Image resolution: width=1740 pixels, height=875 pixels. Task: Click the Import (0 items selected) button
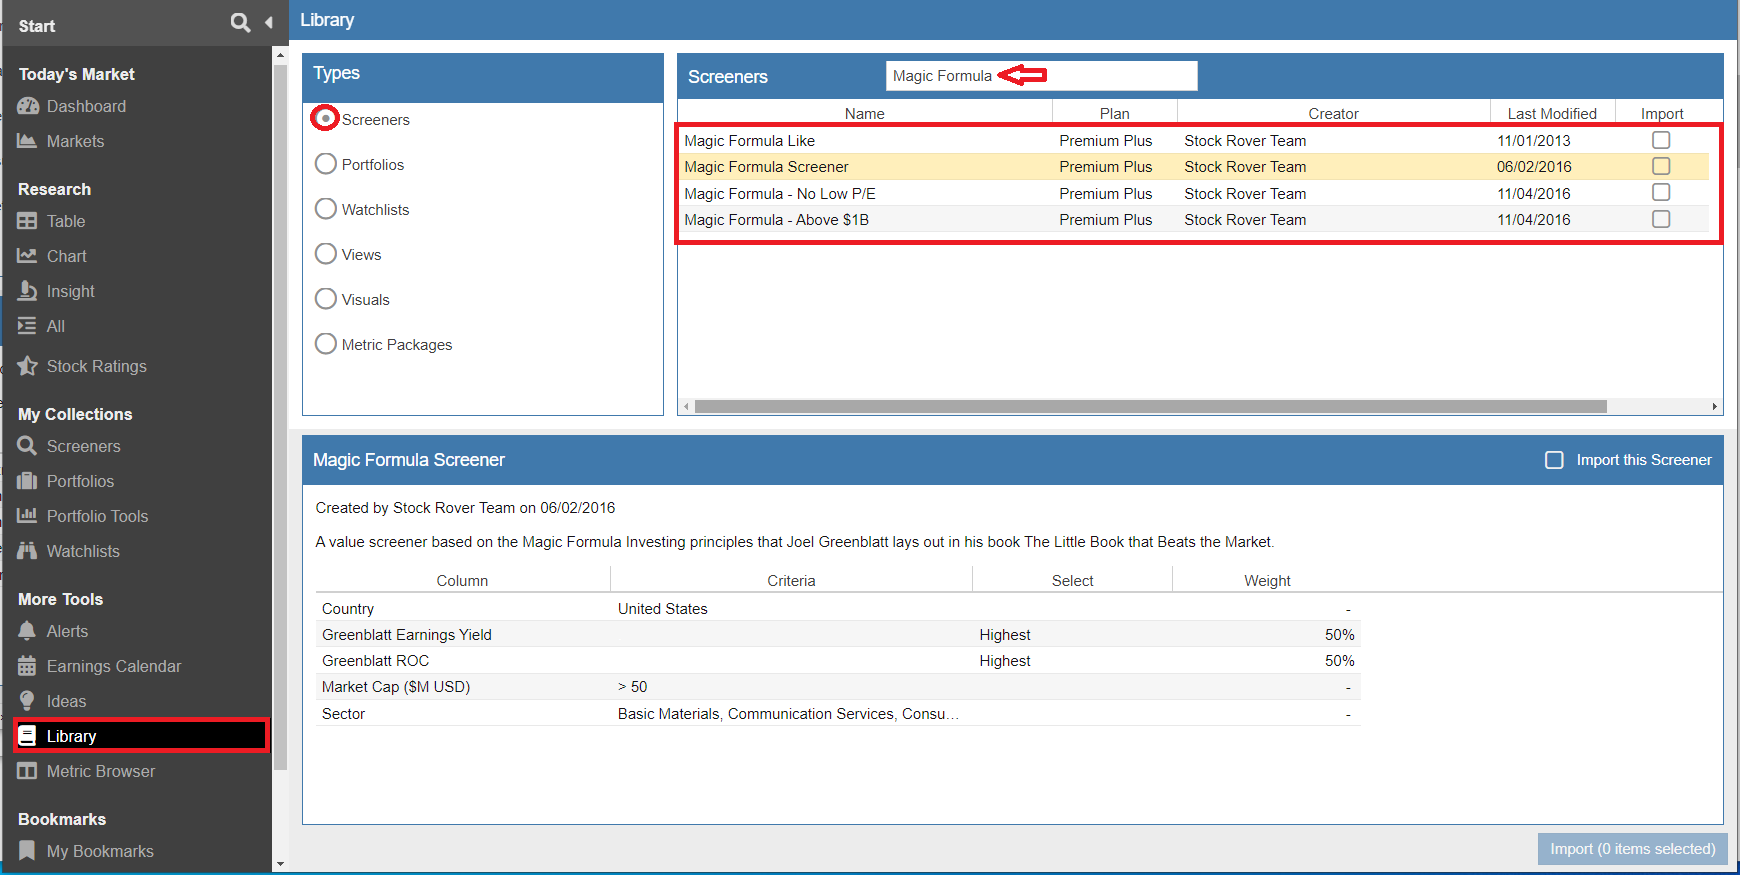[x=1632, y=849]
